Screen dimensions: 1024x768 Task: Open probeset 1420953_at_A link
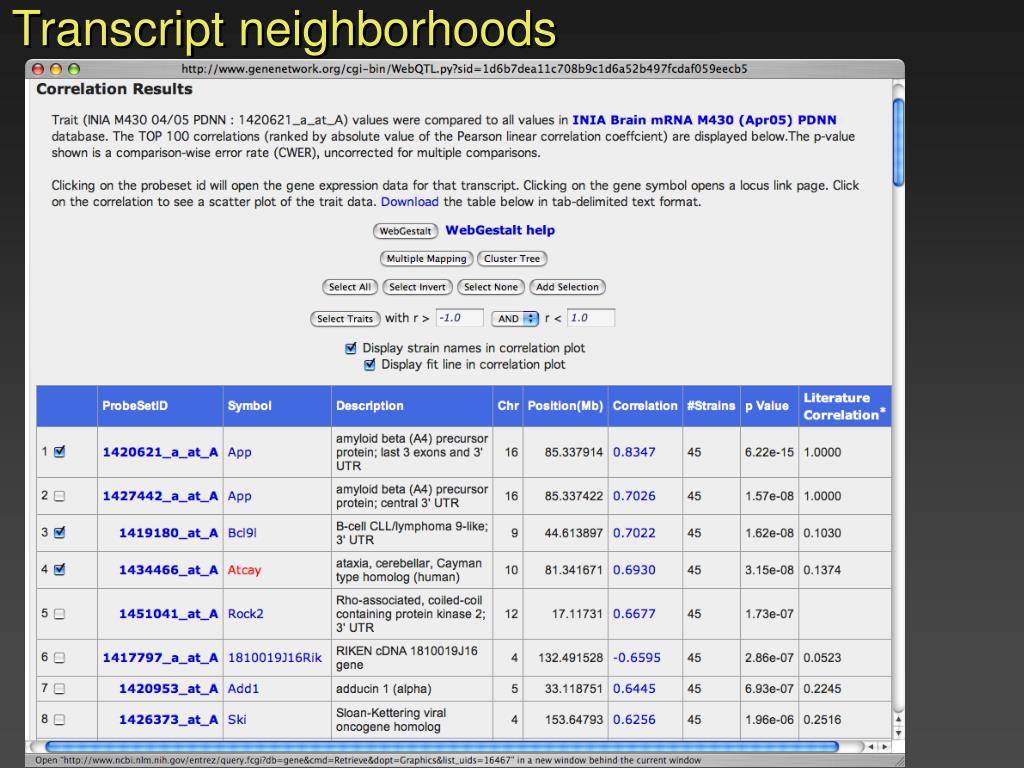pyautogui.click(x=168, y=688)
